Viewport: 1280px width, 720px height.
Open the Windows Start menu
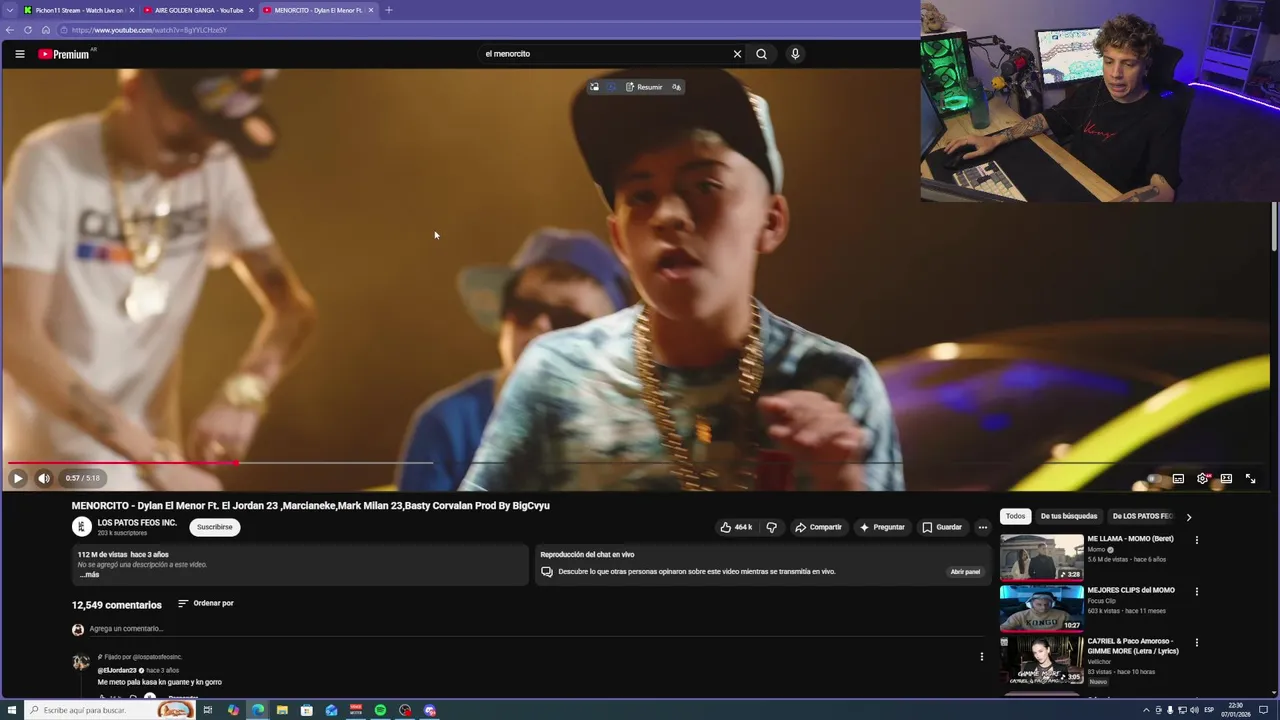(x=12, y=710)
